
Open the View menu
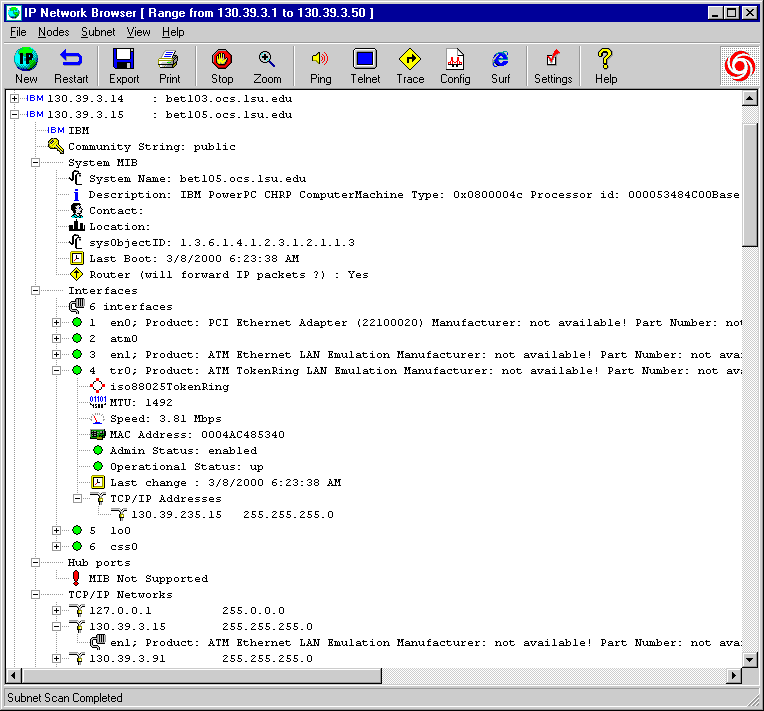point(138,32)
